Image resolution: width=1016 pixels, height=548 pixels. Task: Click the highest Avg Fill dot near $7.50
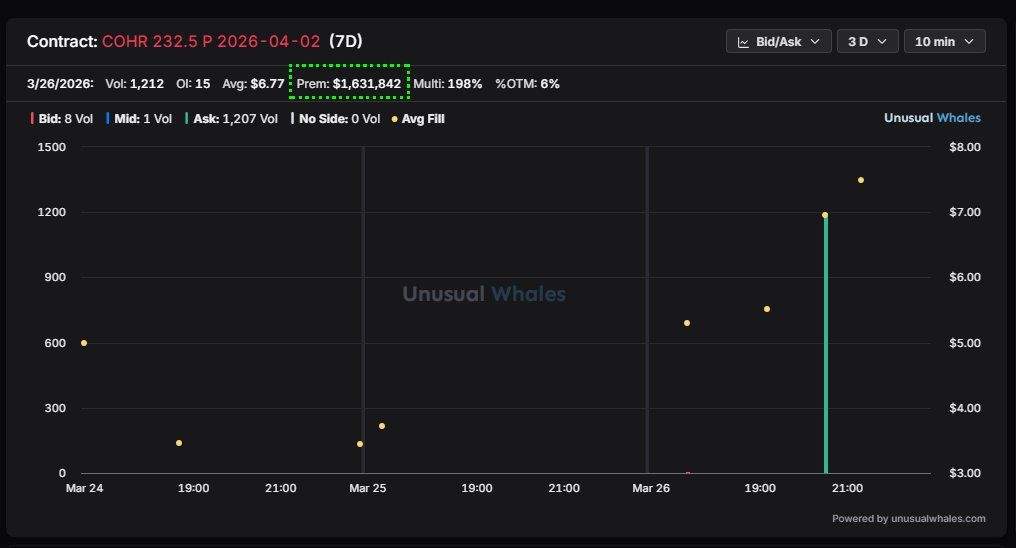tap(860, 180)
